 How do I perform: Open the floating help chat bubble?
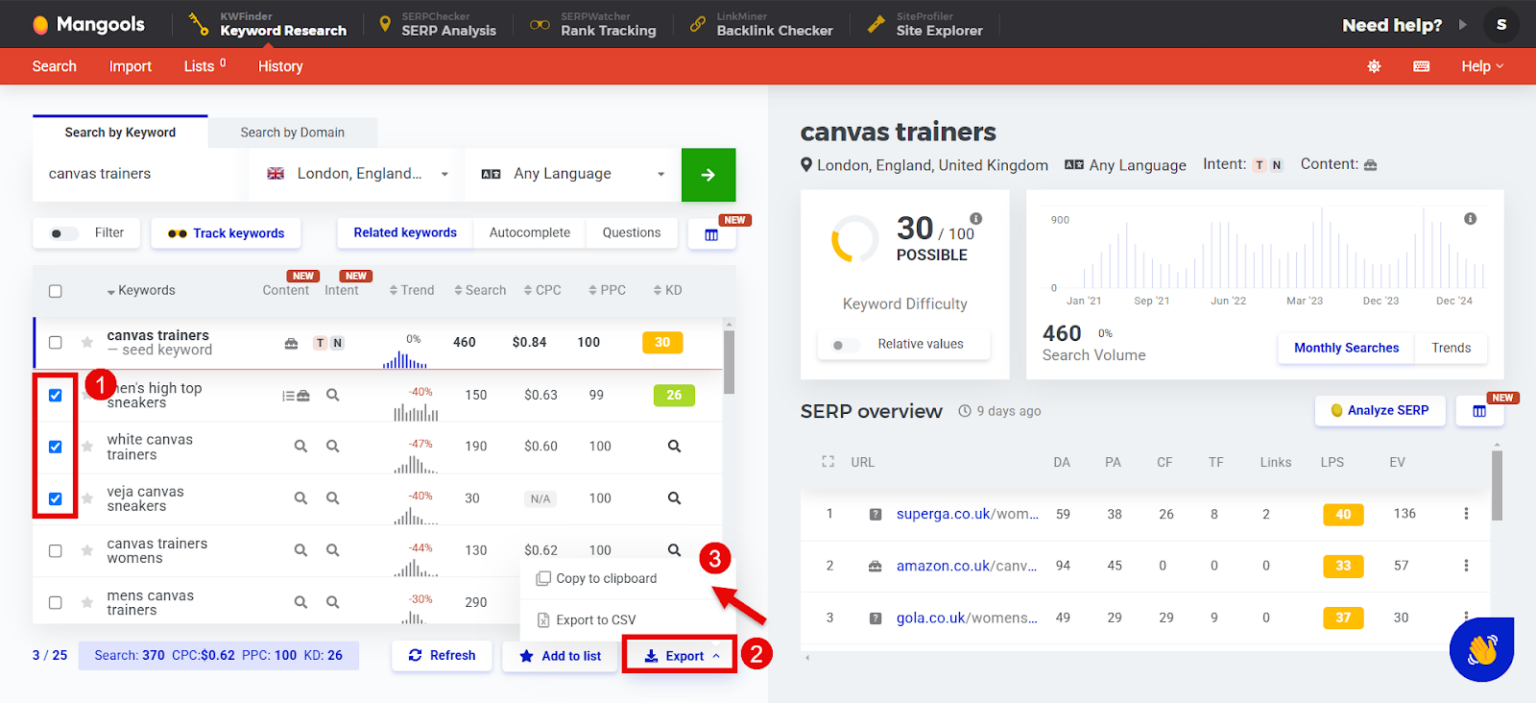click(x=1481, y=650)
